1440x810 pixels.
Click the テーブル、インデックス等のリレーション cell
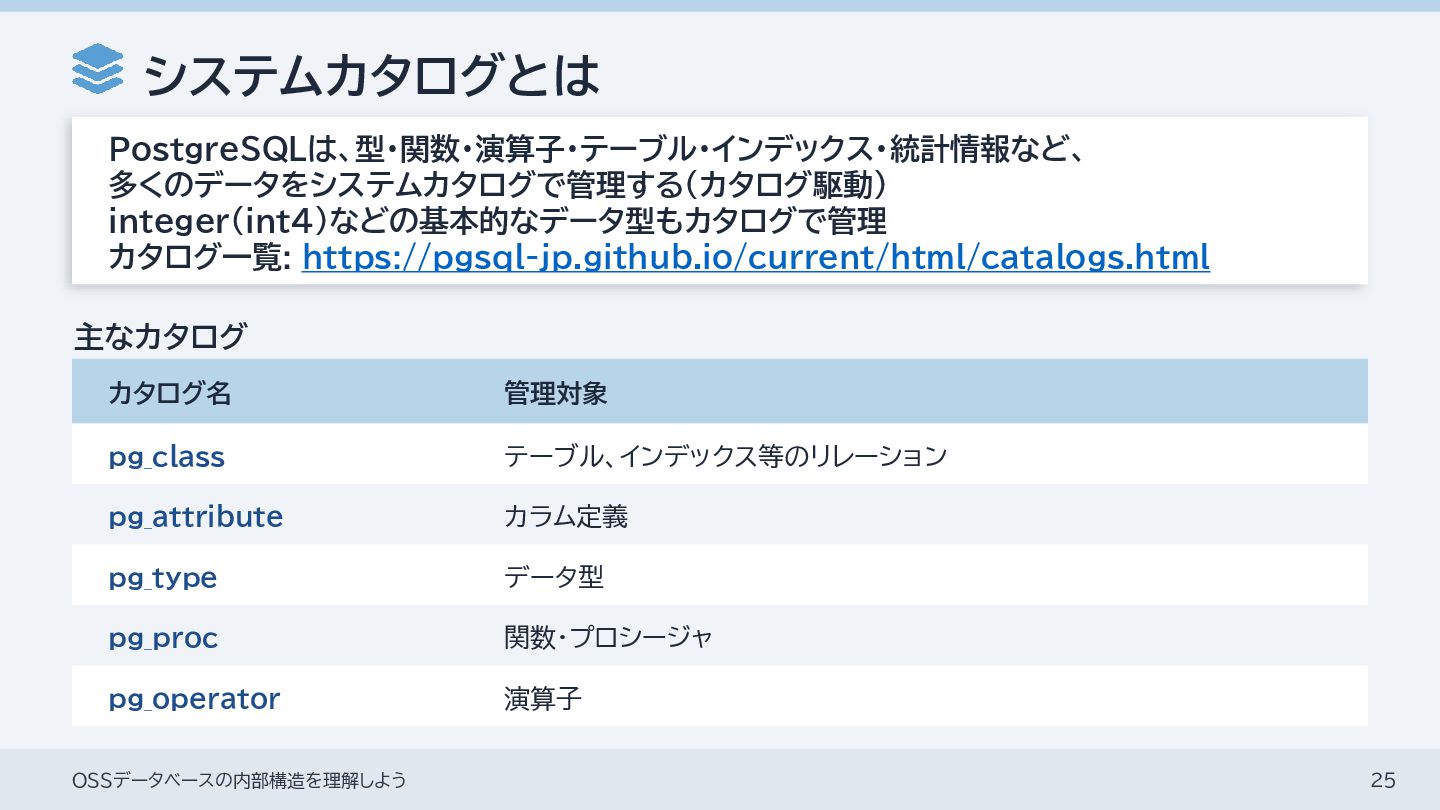pyautogui.click(x=725, y=457)
